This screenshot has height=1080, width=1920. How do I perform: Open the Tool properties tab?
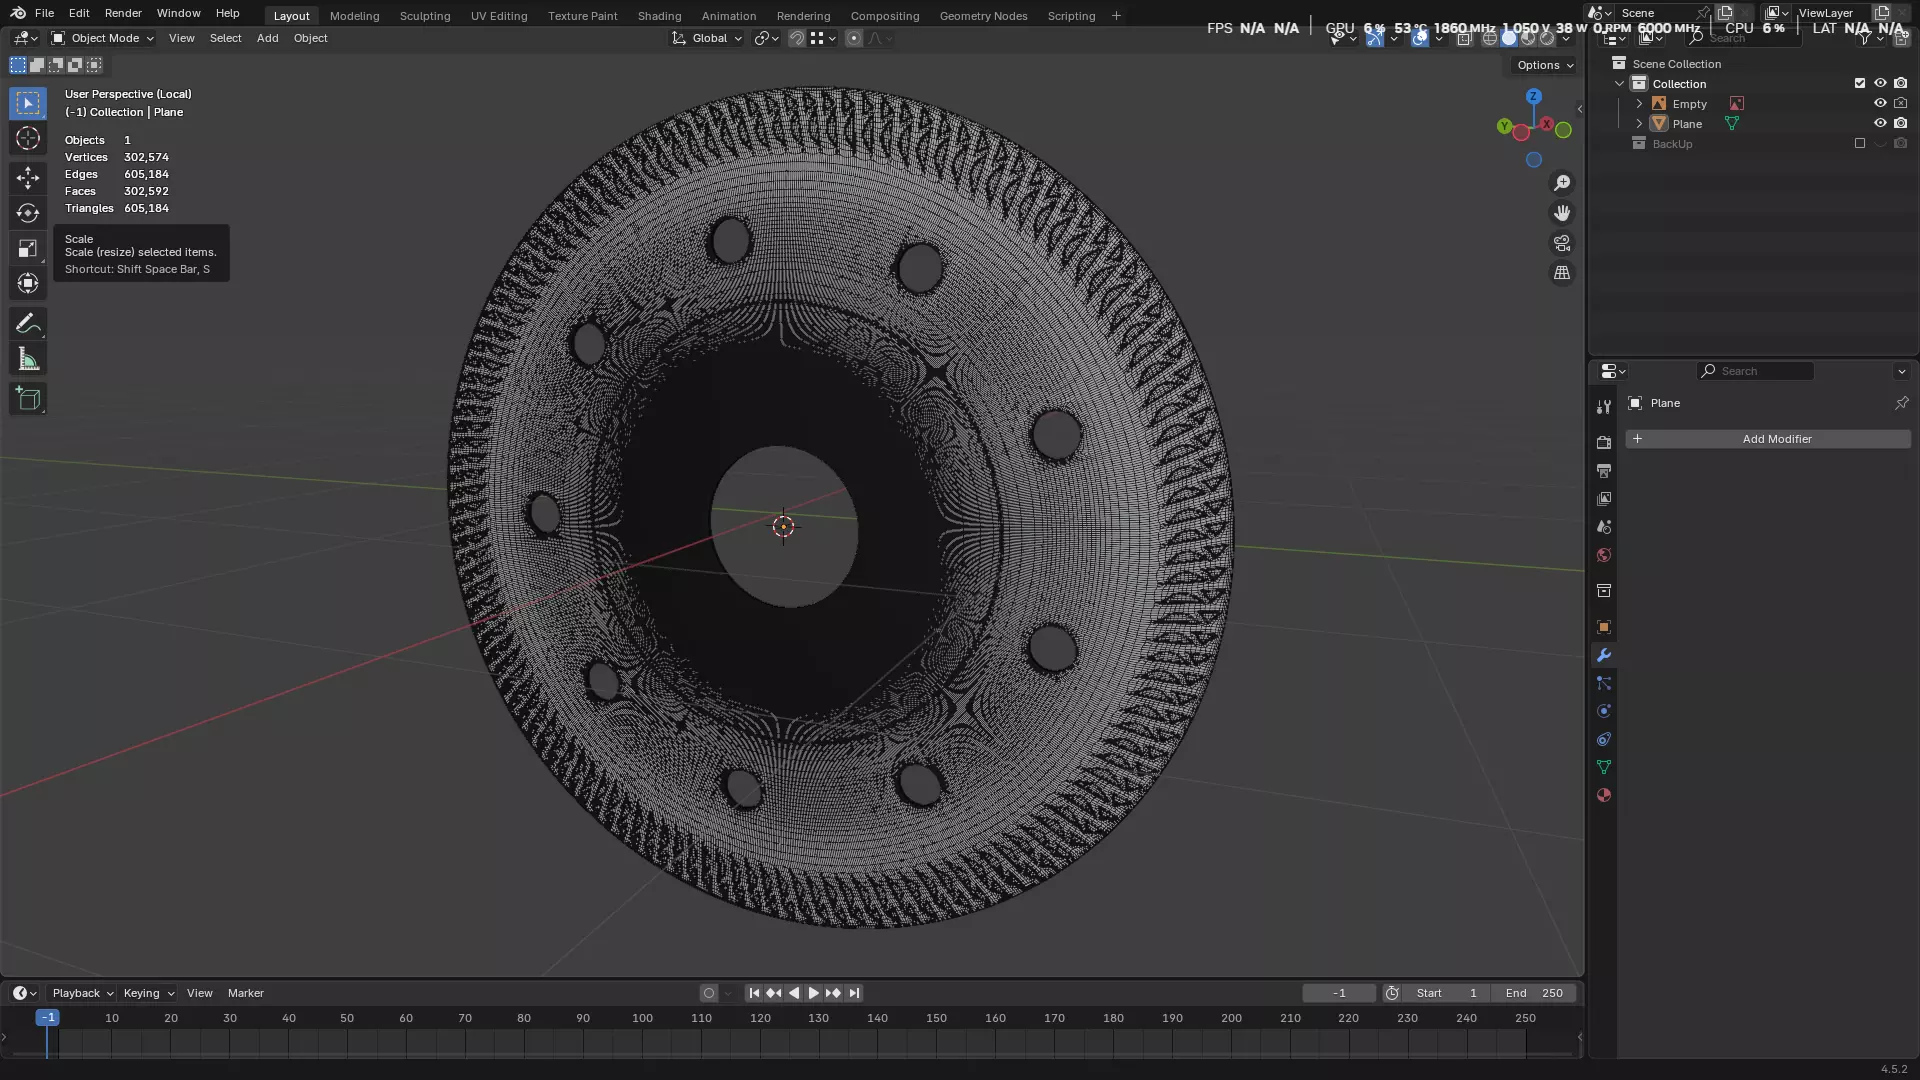(1604, 407)
